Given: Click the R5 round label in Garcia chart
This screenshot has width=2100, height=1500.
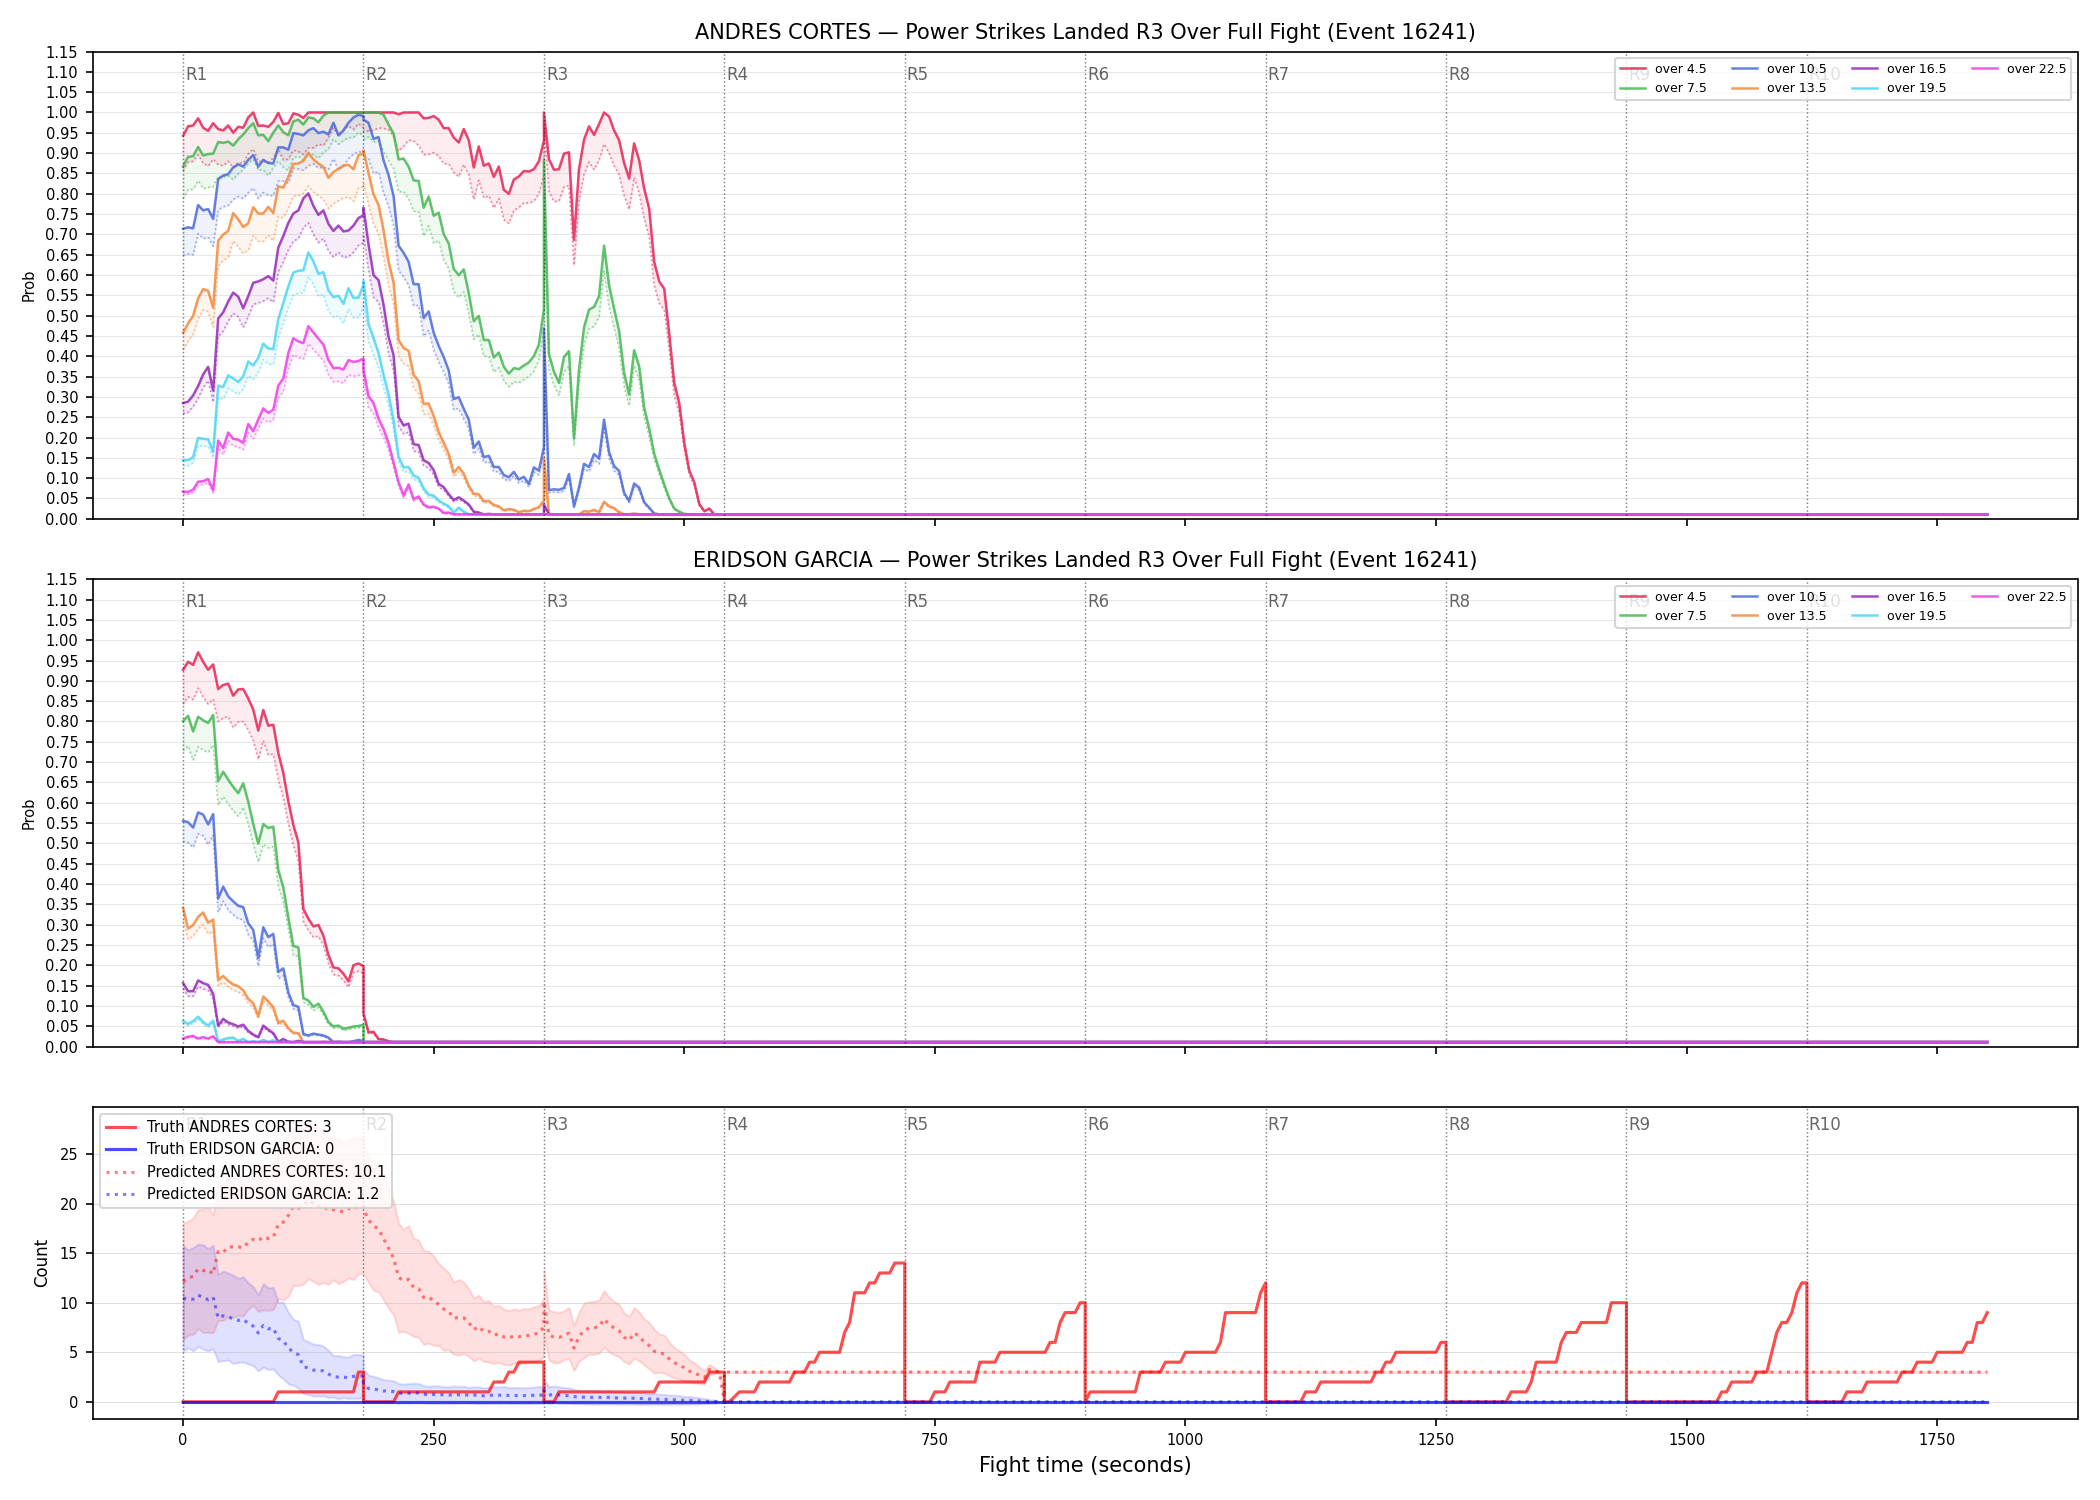Looking at the screenshot, I should pos(917,601).
